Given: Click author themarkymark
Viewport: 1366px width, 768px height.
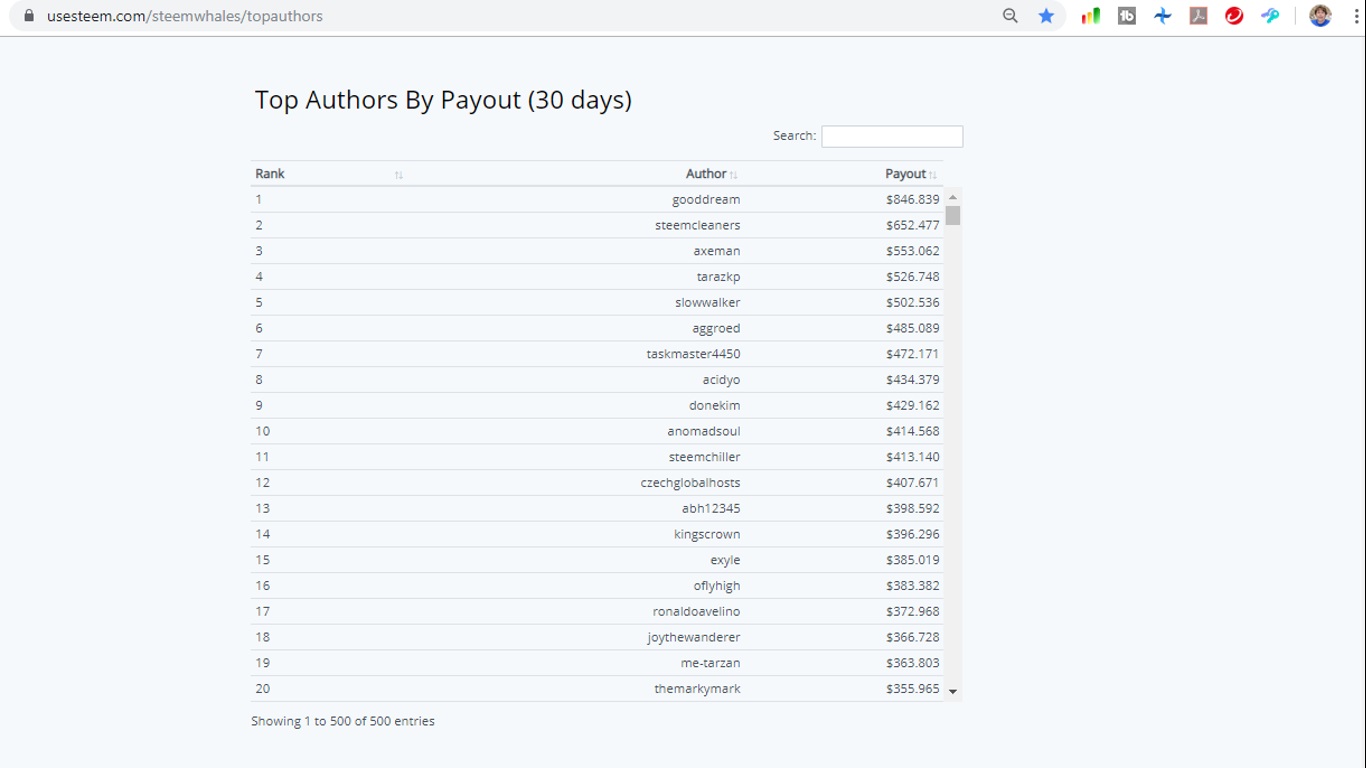Looking at the screenshot, I should tap(698, 689).
